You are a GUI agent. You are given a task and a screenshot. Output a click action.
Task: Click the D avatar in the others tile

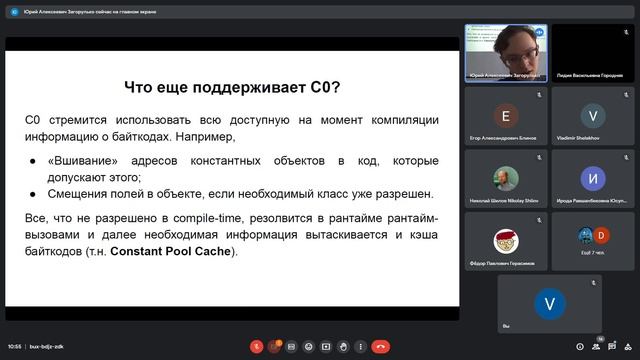pyautogui.click(x=601, y=236)
